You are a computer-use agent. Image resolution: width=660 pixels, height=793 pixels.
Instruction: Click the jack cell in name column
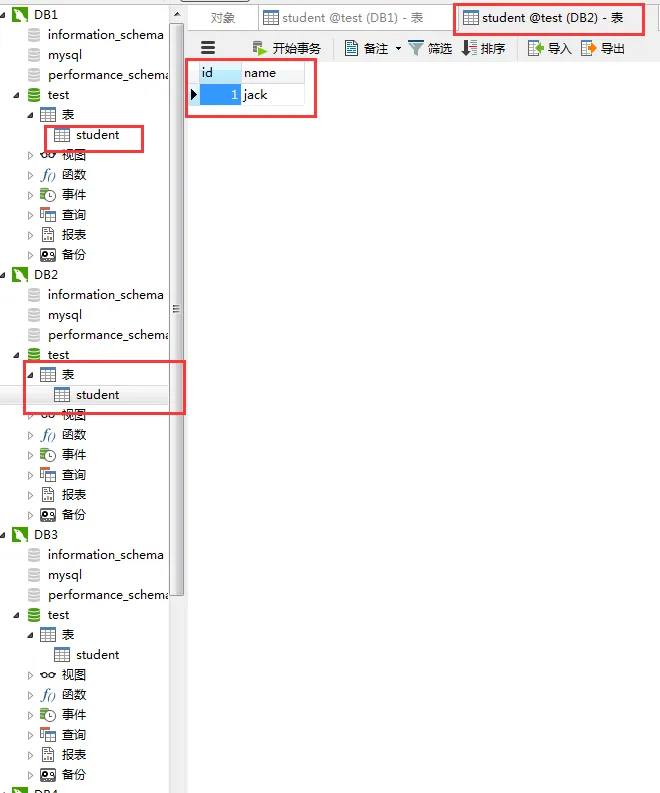(273, 95)
